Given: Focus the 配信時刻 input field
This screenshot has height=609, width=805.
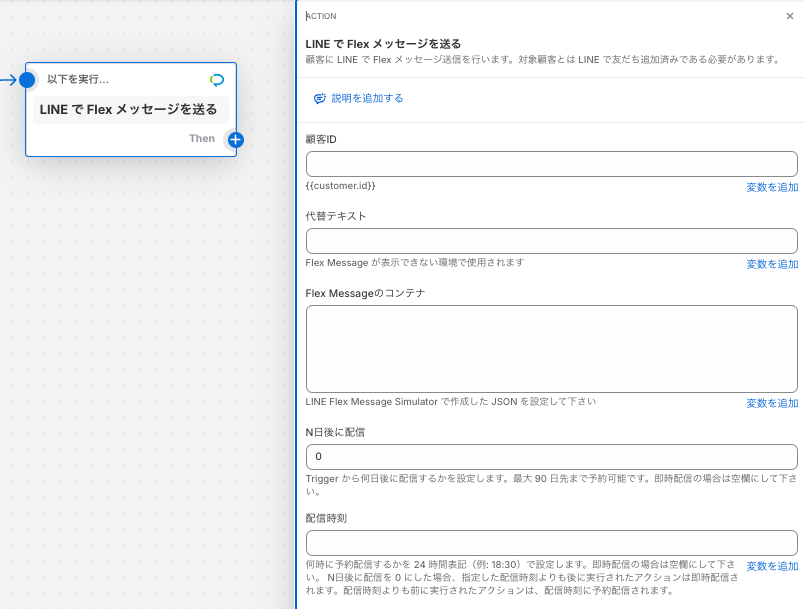Looking at the screenshot, I should click(x=551, y=543).
